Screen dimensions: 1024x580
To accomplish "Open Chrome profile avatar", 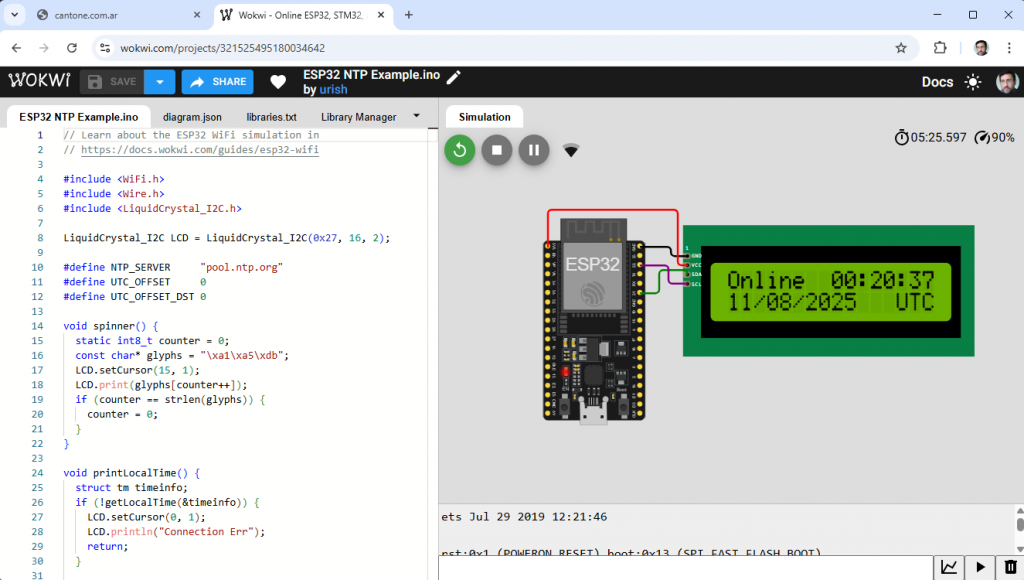I will coord(981,48).
